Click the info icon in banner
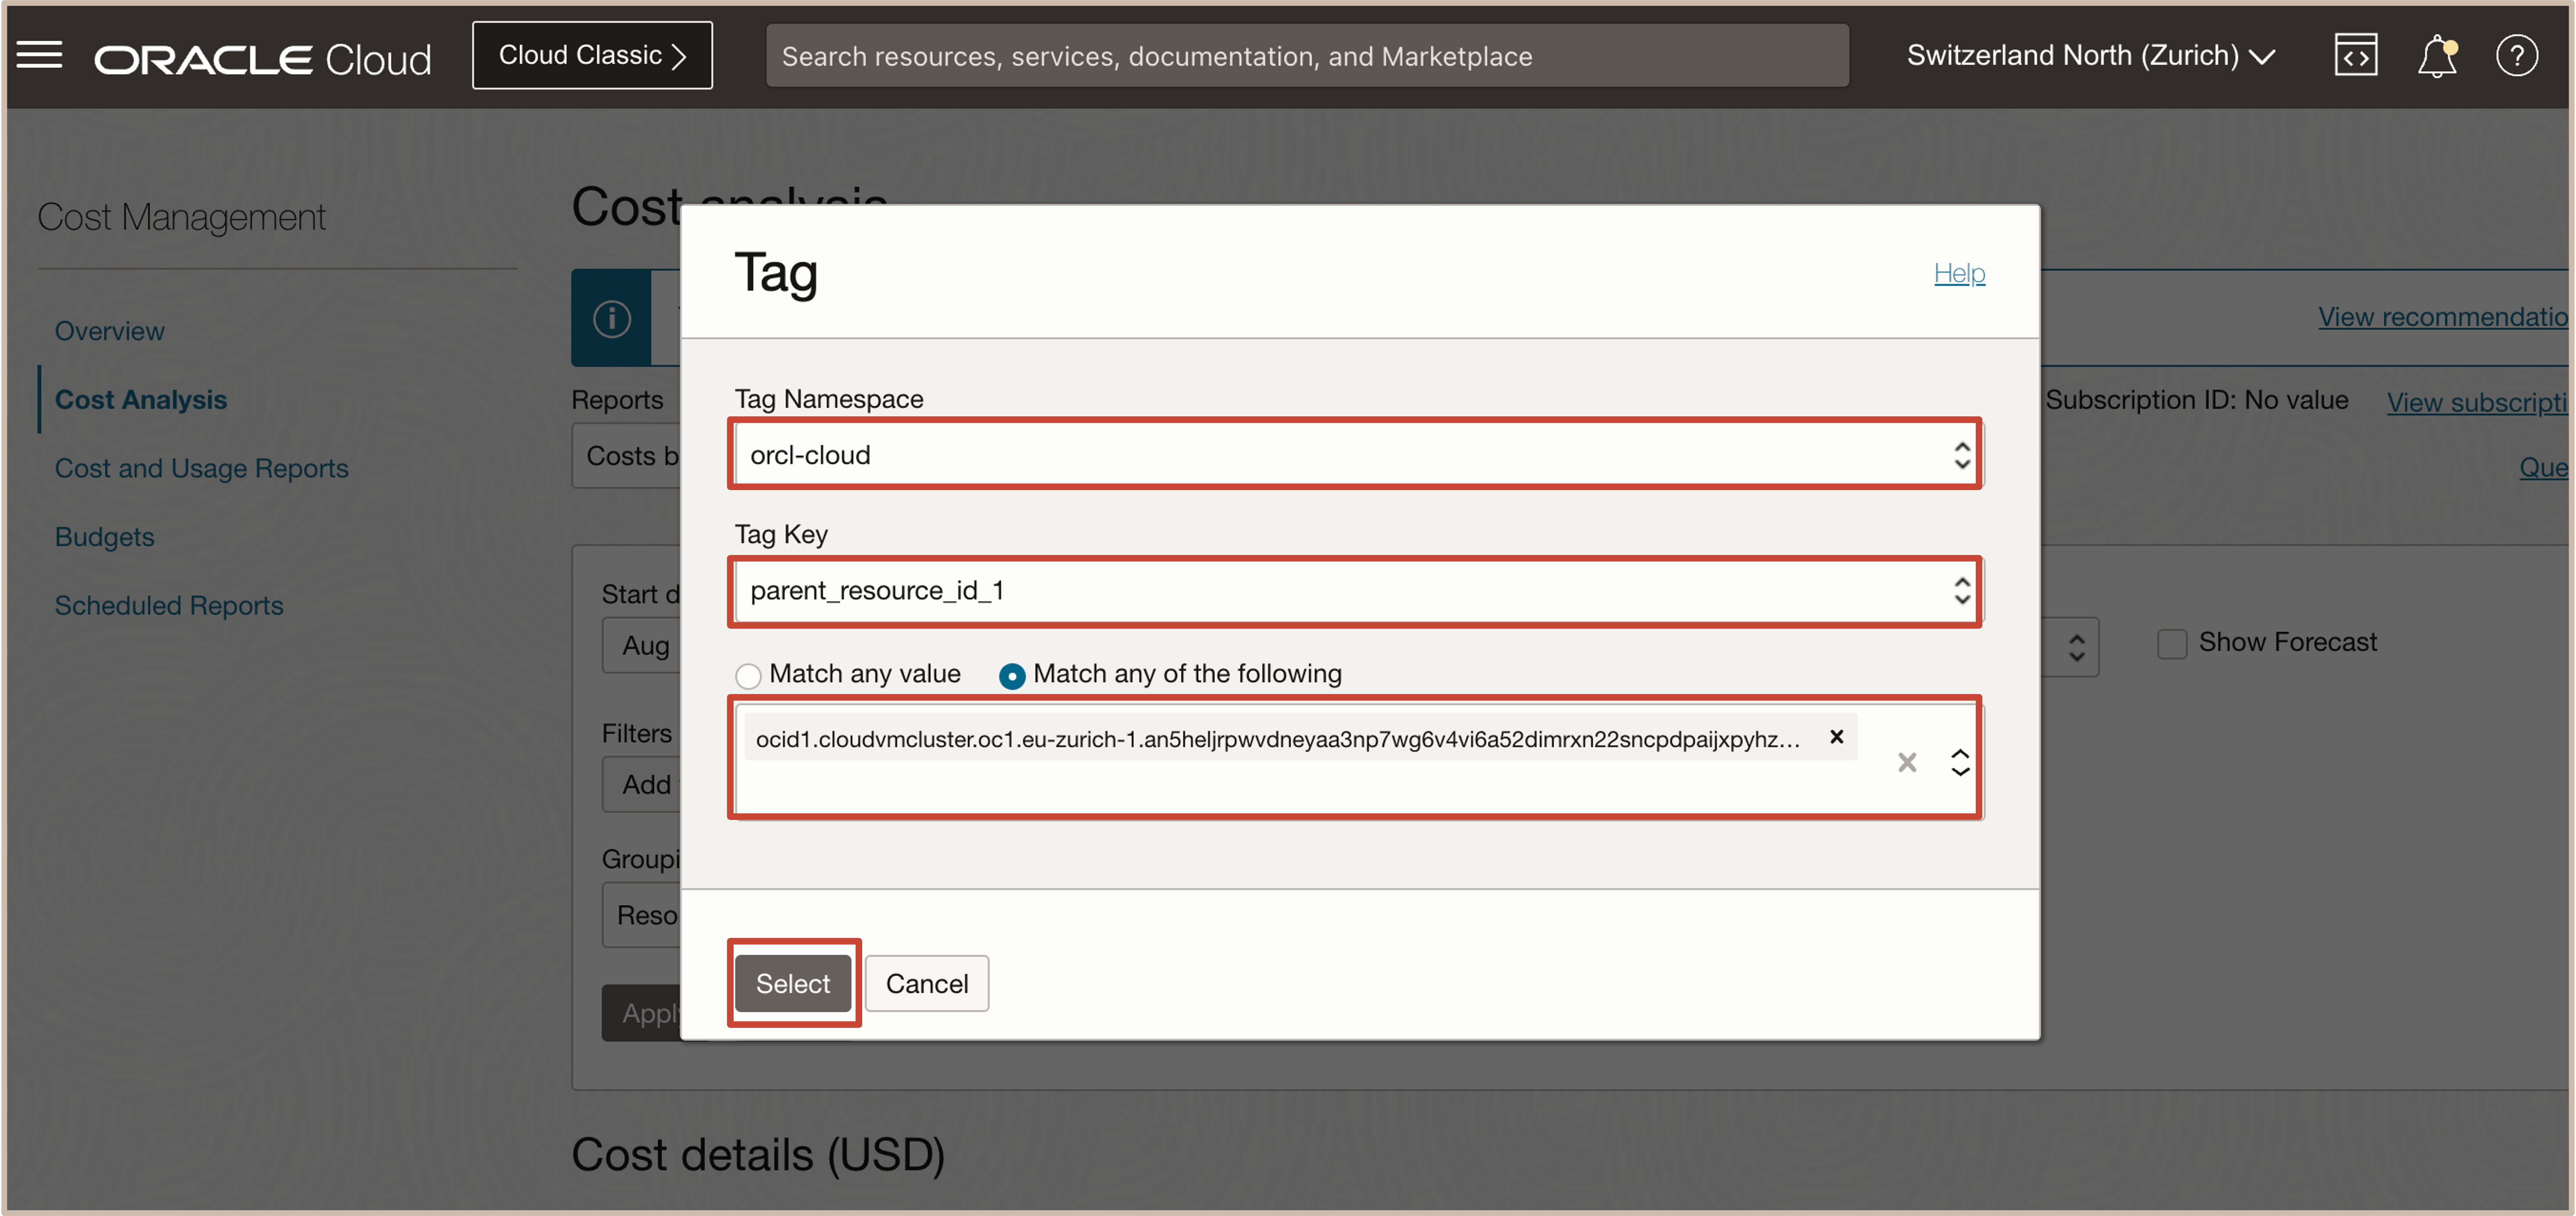This screenshot has width=2576, height=1216. pyautogui.click(x=612, y=319)
